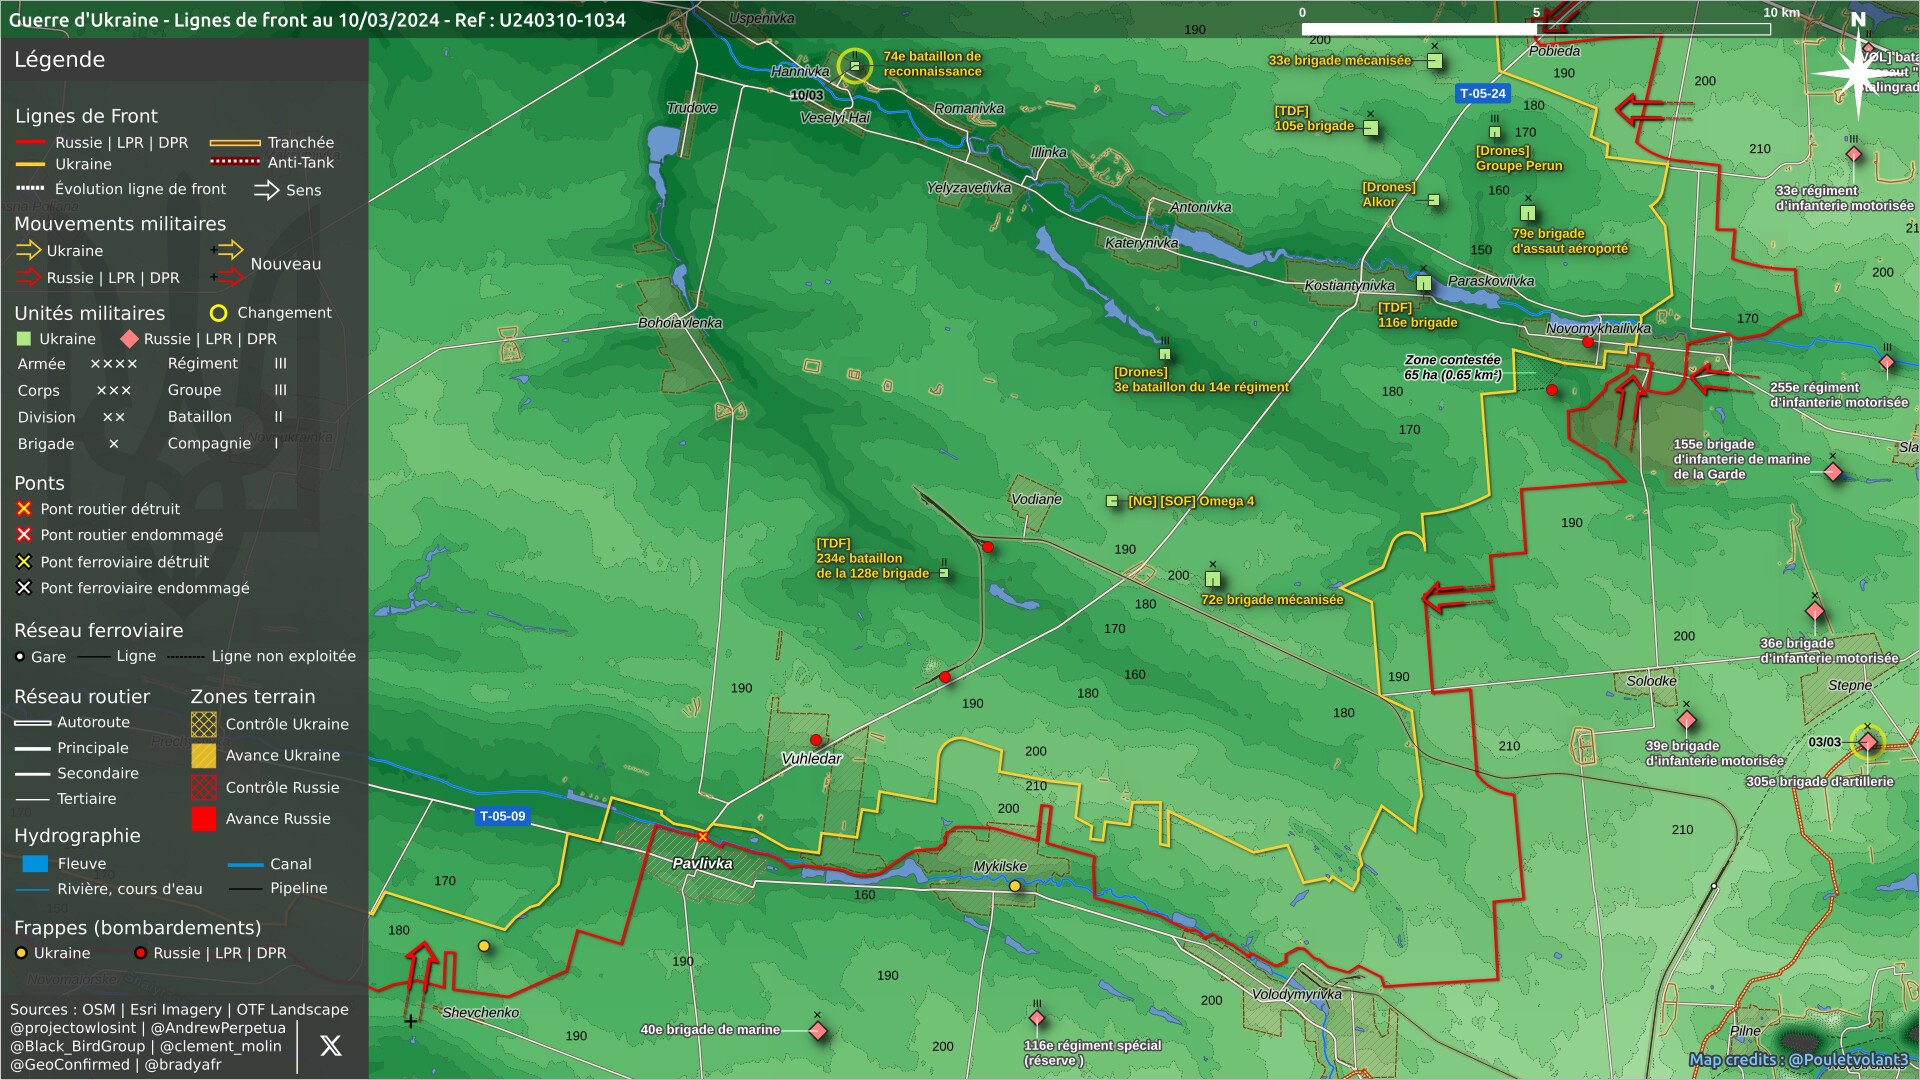Click the 'Zone contestée 65 ha' annotation
Image resolution: width=1920 pixels, height=1080 pixels.
pyautogui.click(x=1453, y=367)
